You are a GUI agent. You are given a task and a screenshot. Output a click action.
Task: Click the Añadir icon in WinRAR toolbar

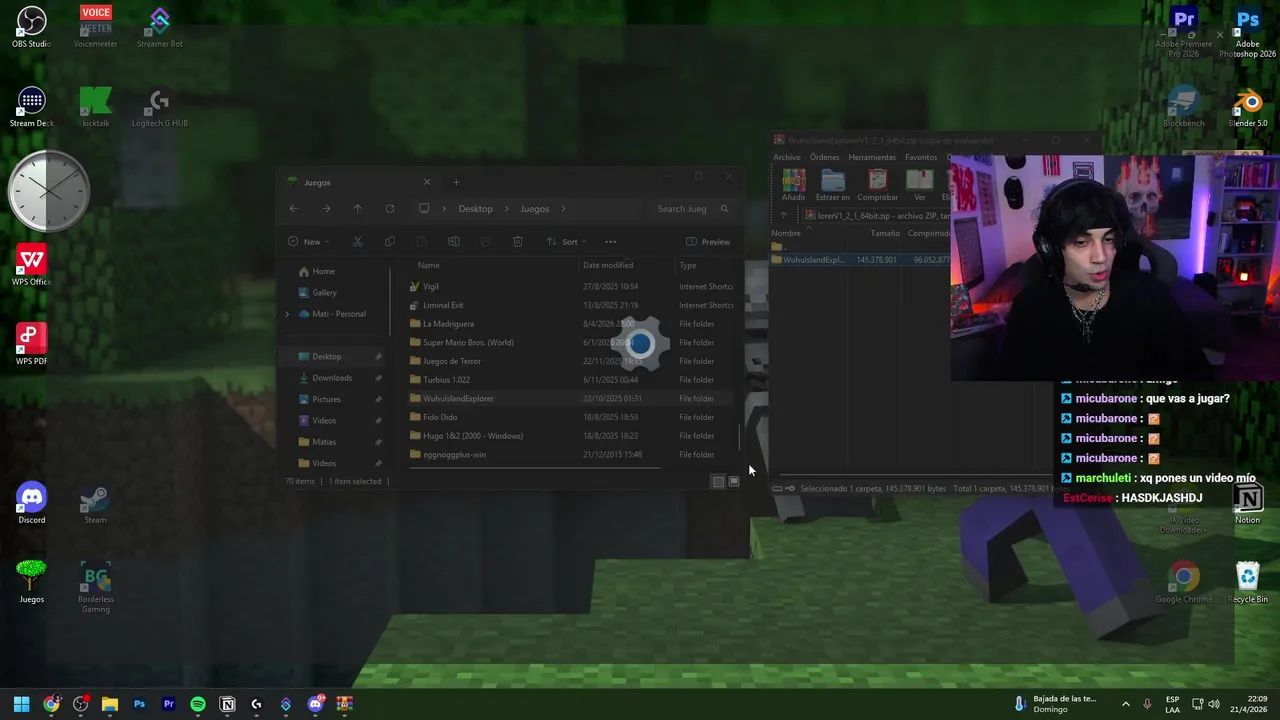click(x=794, y=185)
